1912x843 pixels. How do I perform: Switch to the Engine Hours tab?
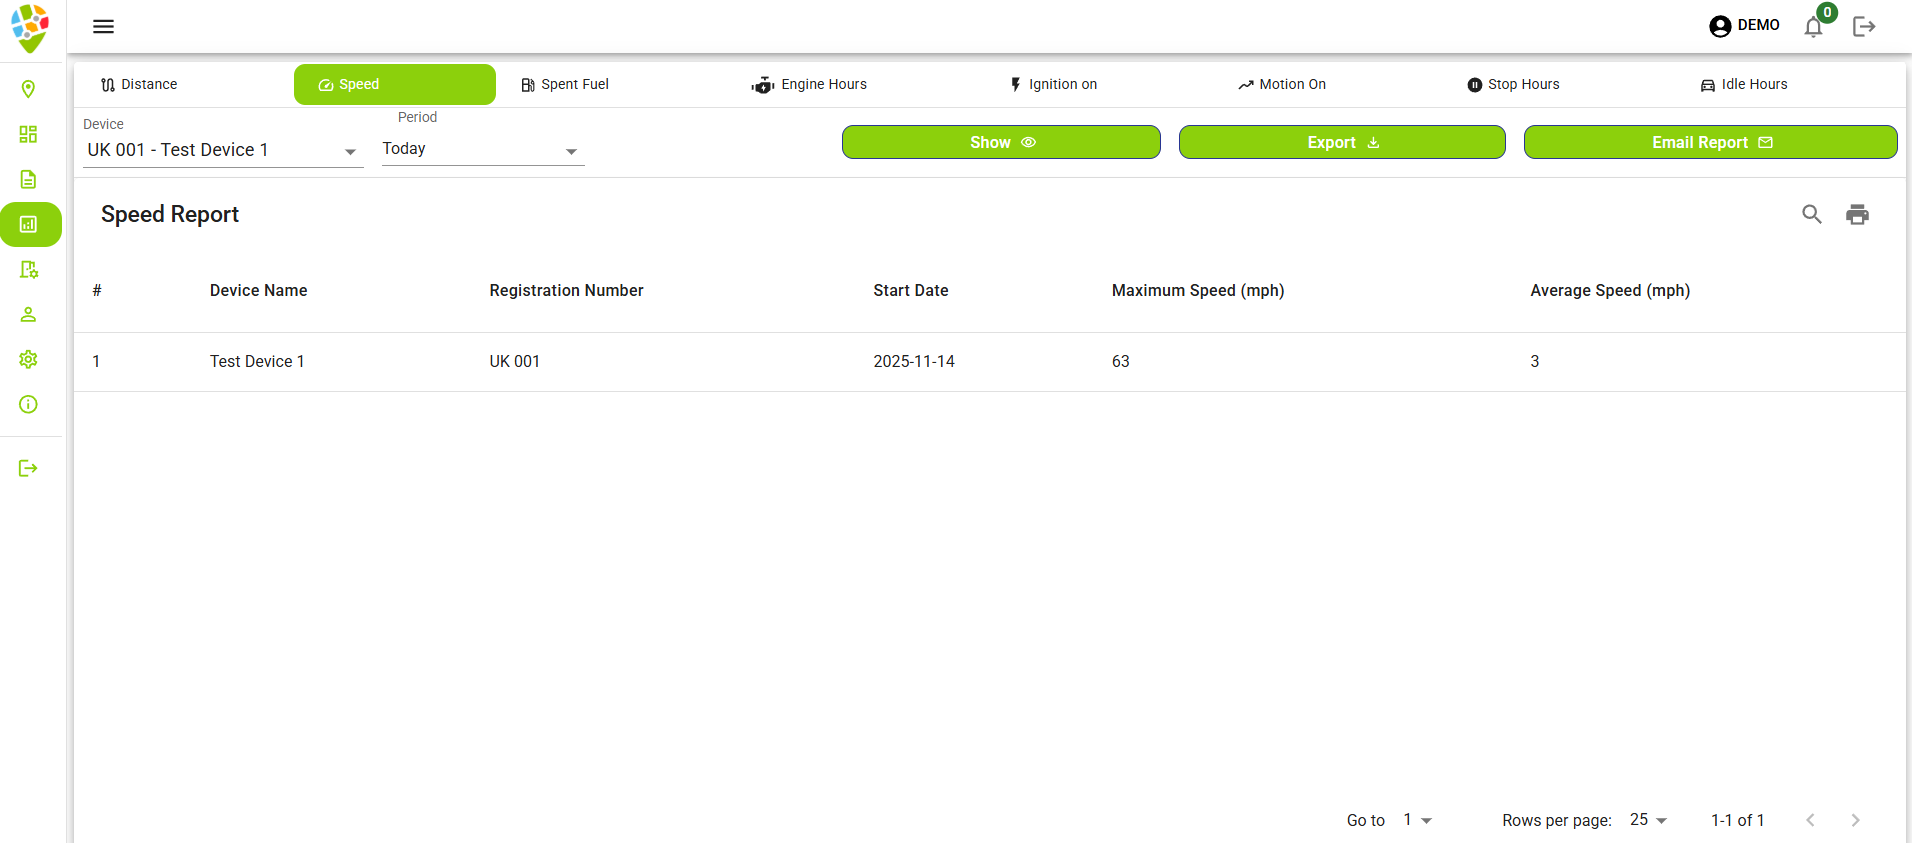point(810,85)
